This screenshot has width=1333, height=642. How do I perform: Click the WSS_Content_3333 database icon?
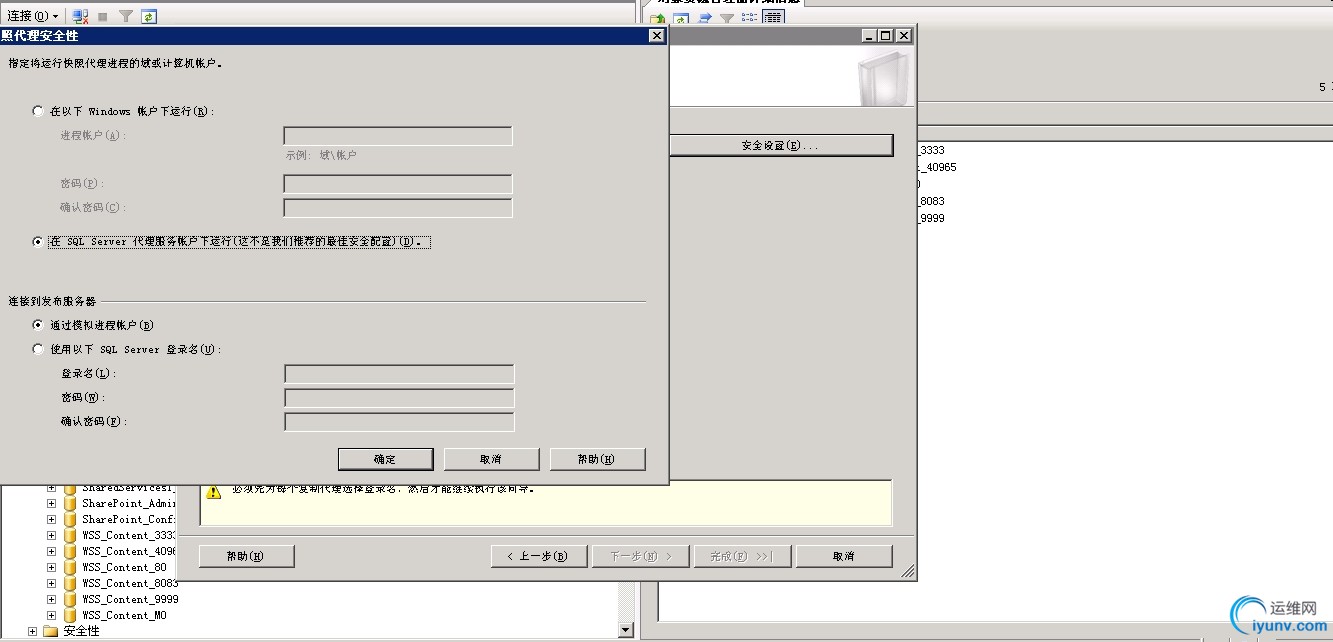[x=70, y=535]
